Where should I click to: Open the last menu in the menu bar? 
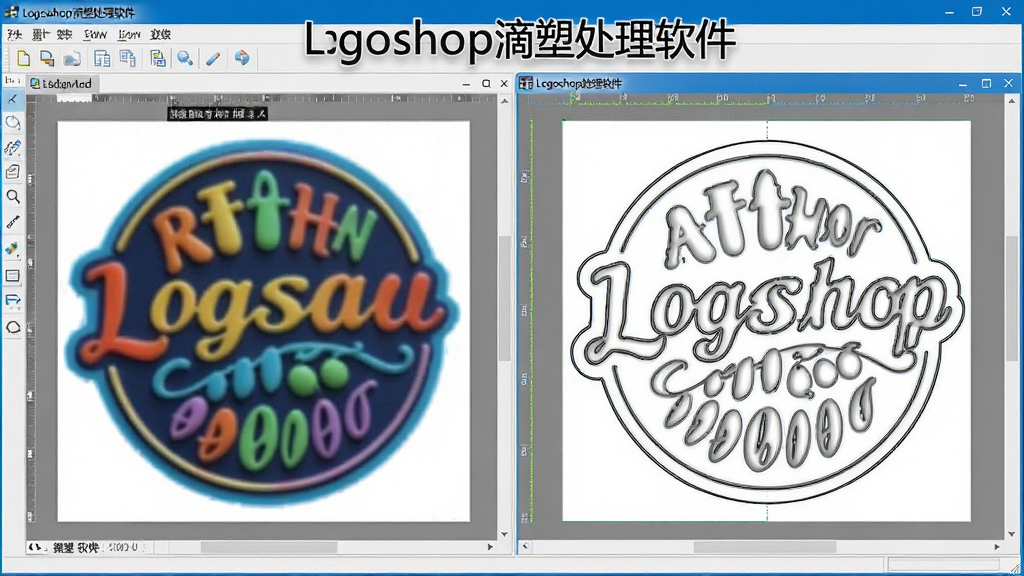pos(161,35)
